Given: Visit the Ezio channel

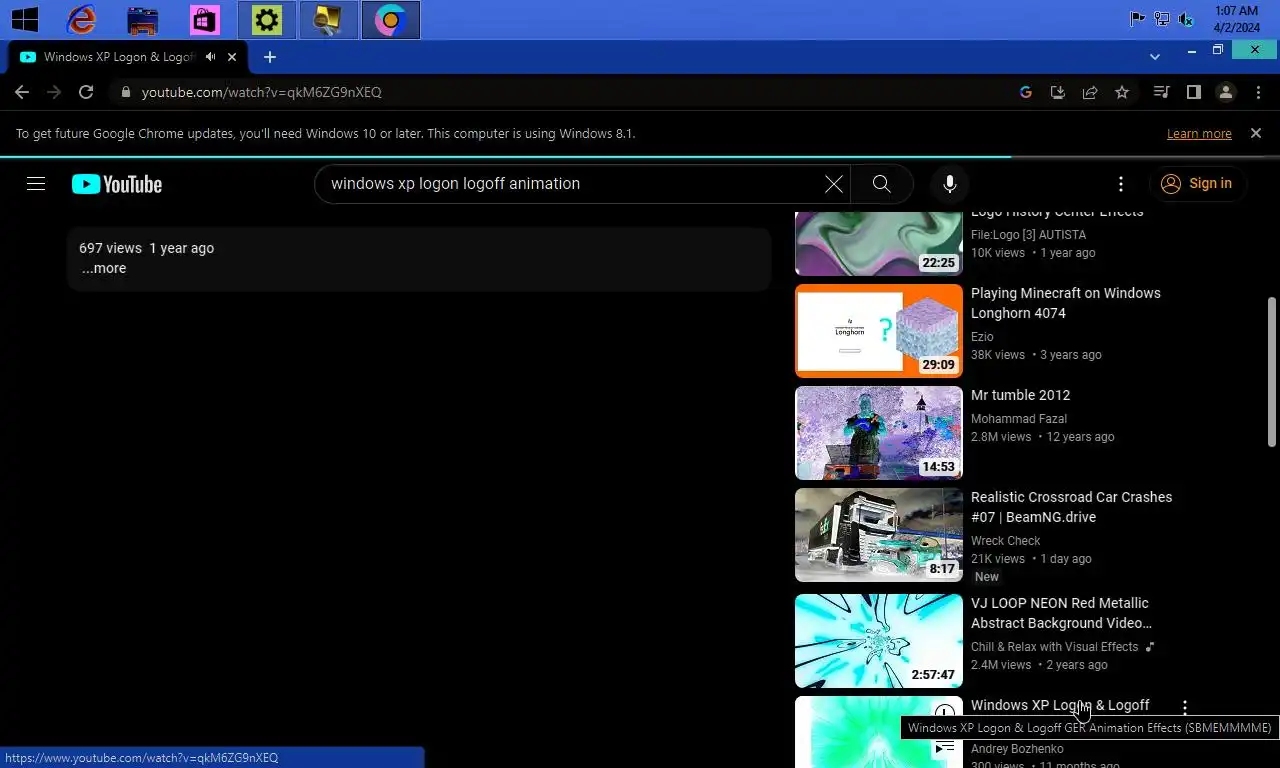Looking at the screenshot, I should click(982, 337).
